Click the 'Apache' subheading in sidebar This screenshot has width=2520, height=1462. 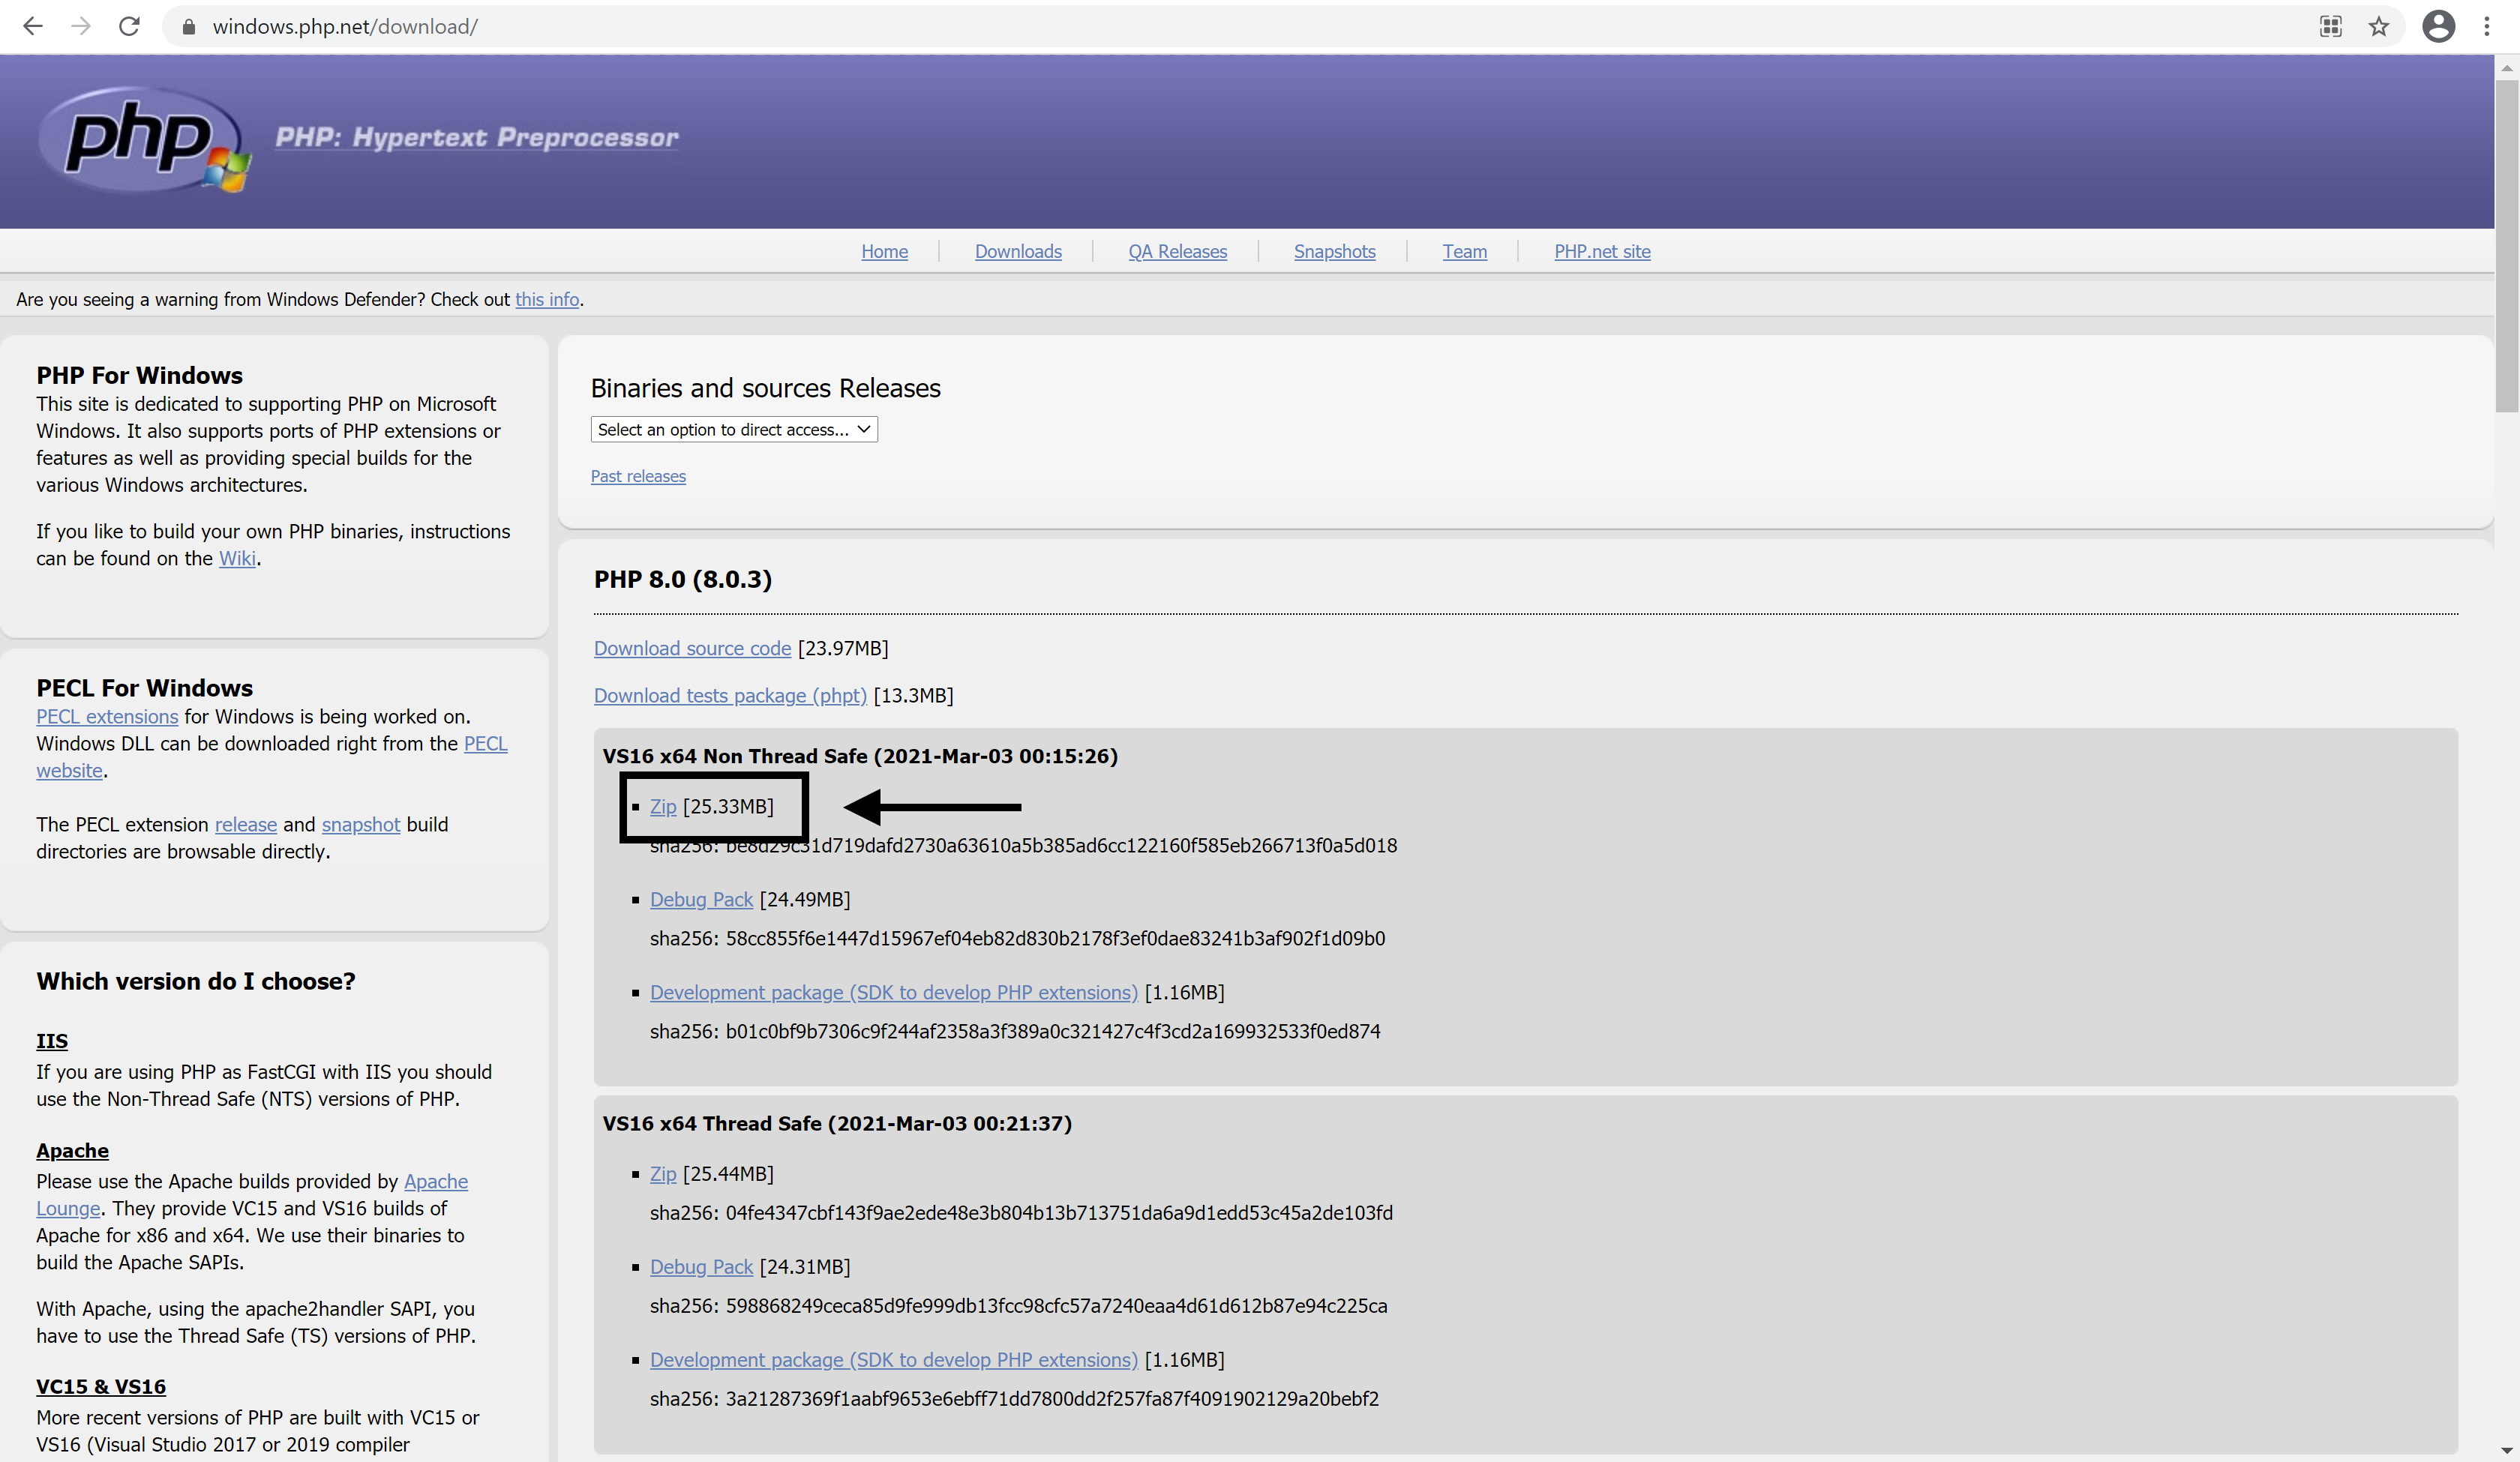tap(73, 1151)
